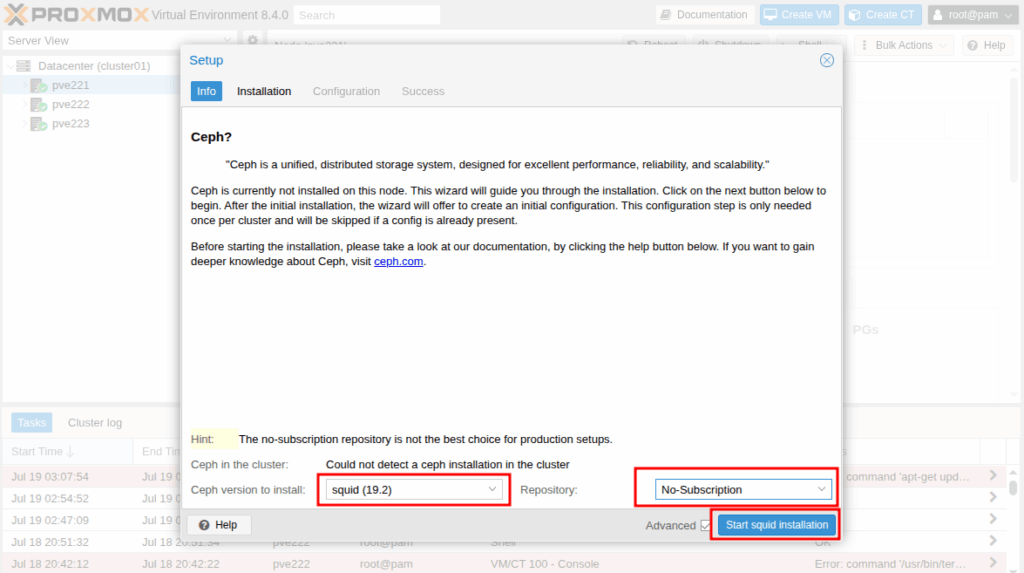Collapse the Datacenter tree expander arrow
The image size is (1024, 573).
point(10,66)
